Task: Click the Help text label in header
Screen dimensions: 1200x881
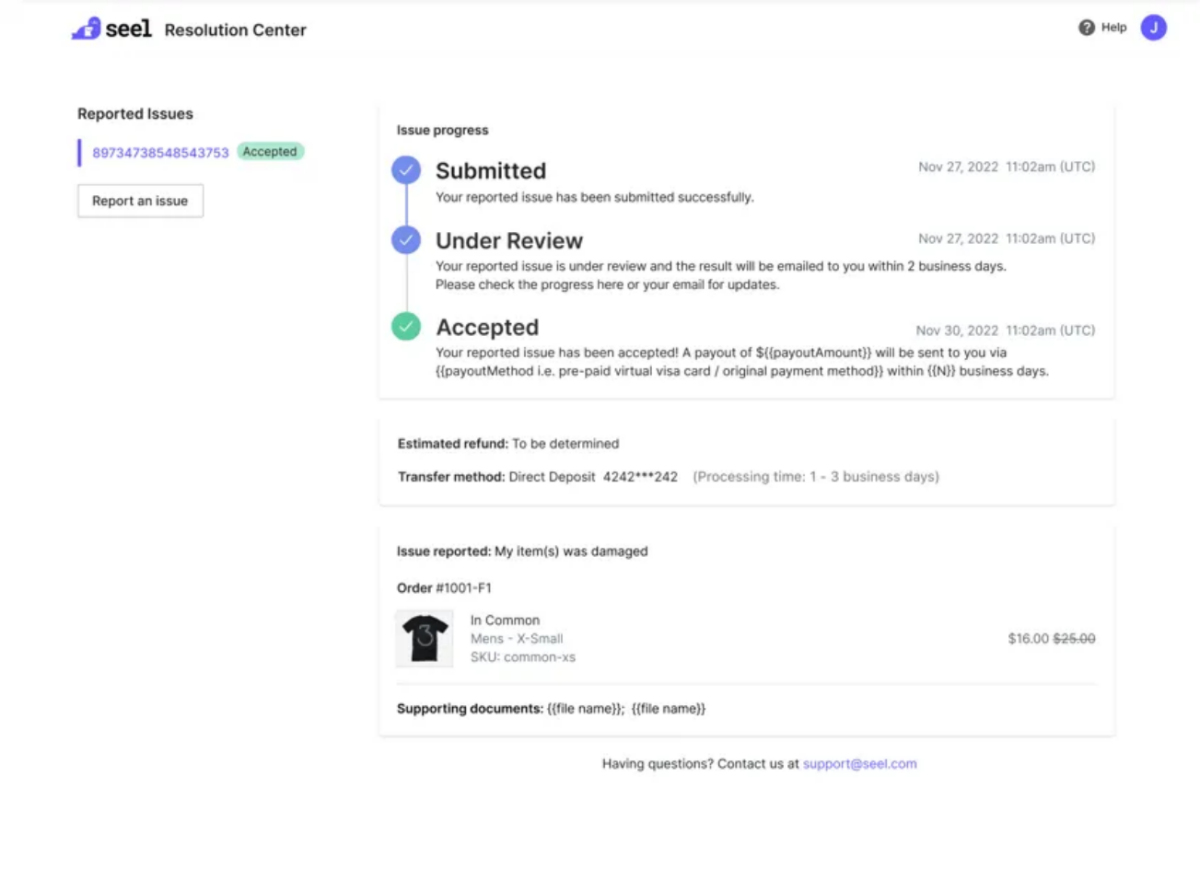Action: [x=1113, y=28]
